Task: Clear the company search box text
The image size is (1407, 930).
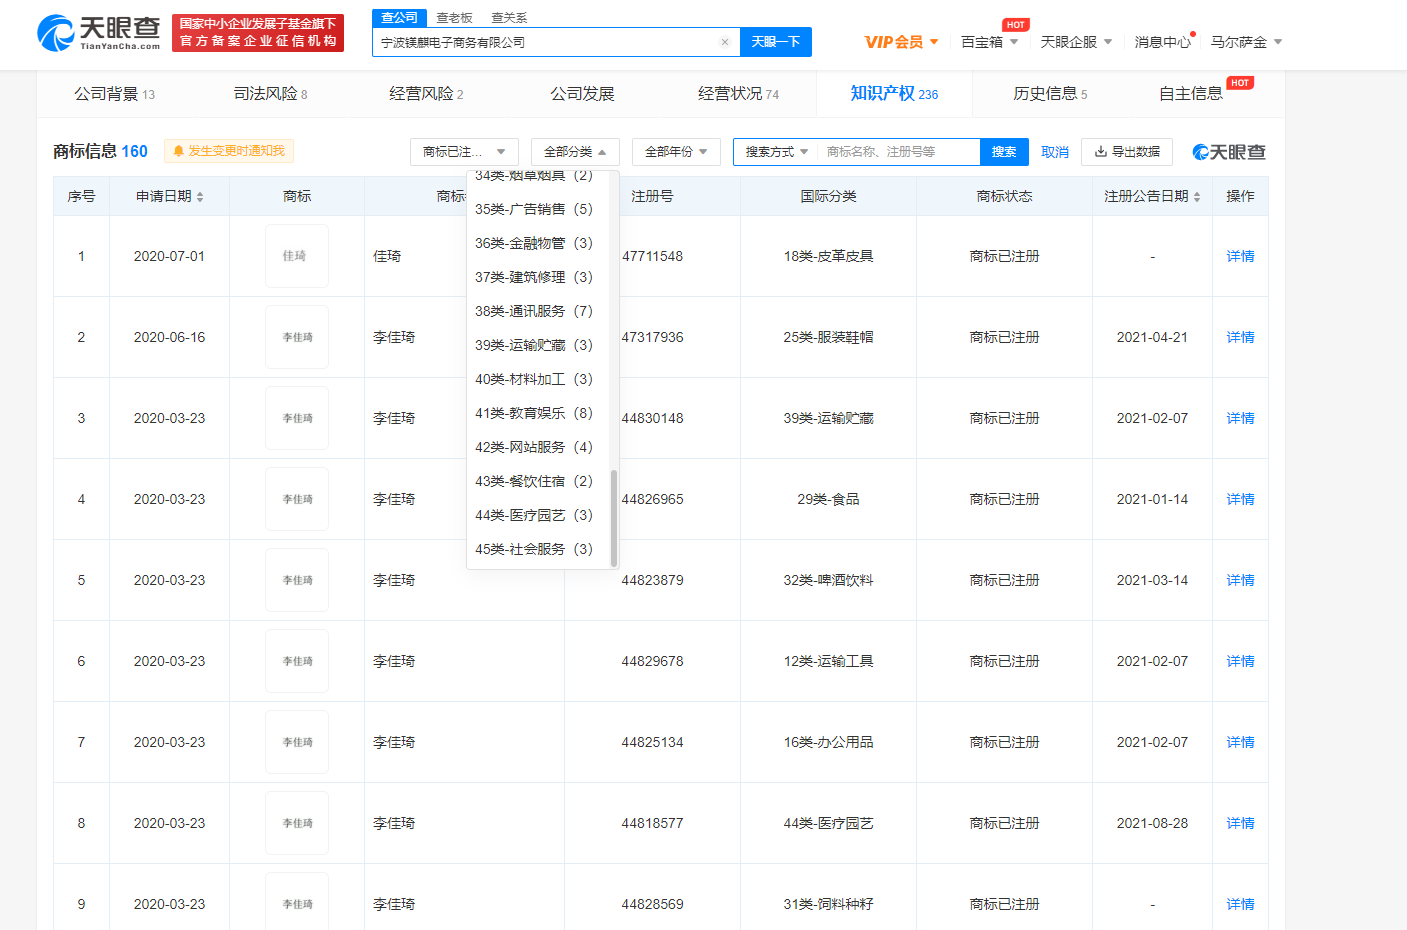Action: tap(724, 42)
